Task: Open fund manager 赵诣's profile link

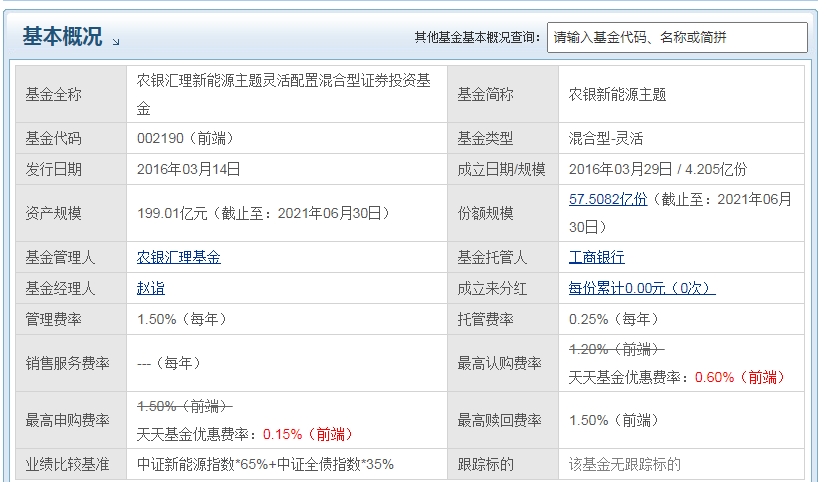Action: point(150,288)
